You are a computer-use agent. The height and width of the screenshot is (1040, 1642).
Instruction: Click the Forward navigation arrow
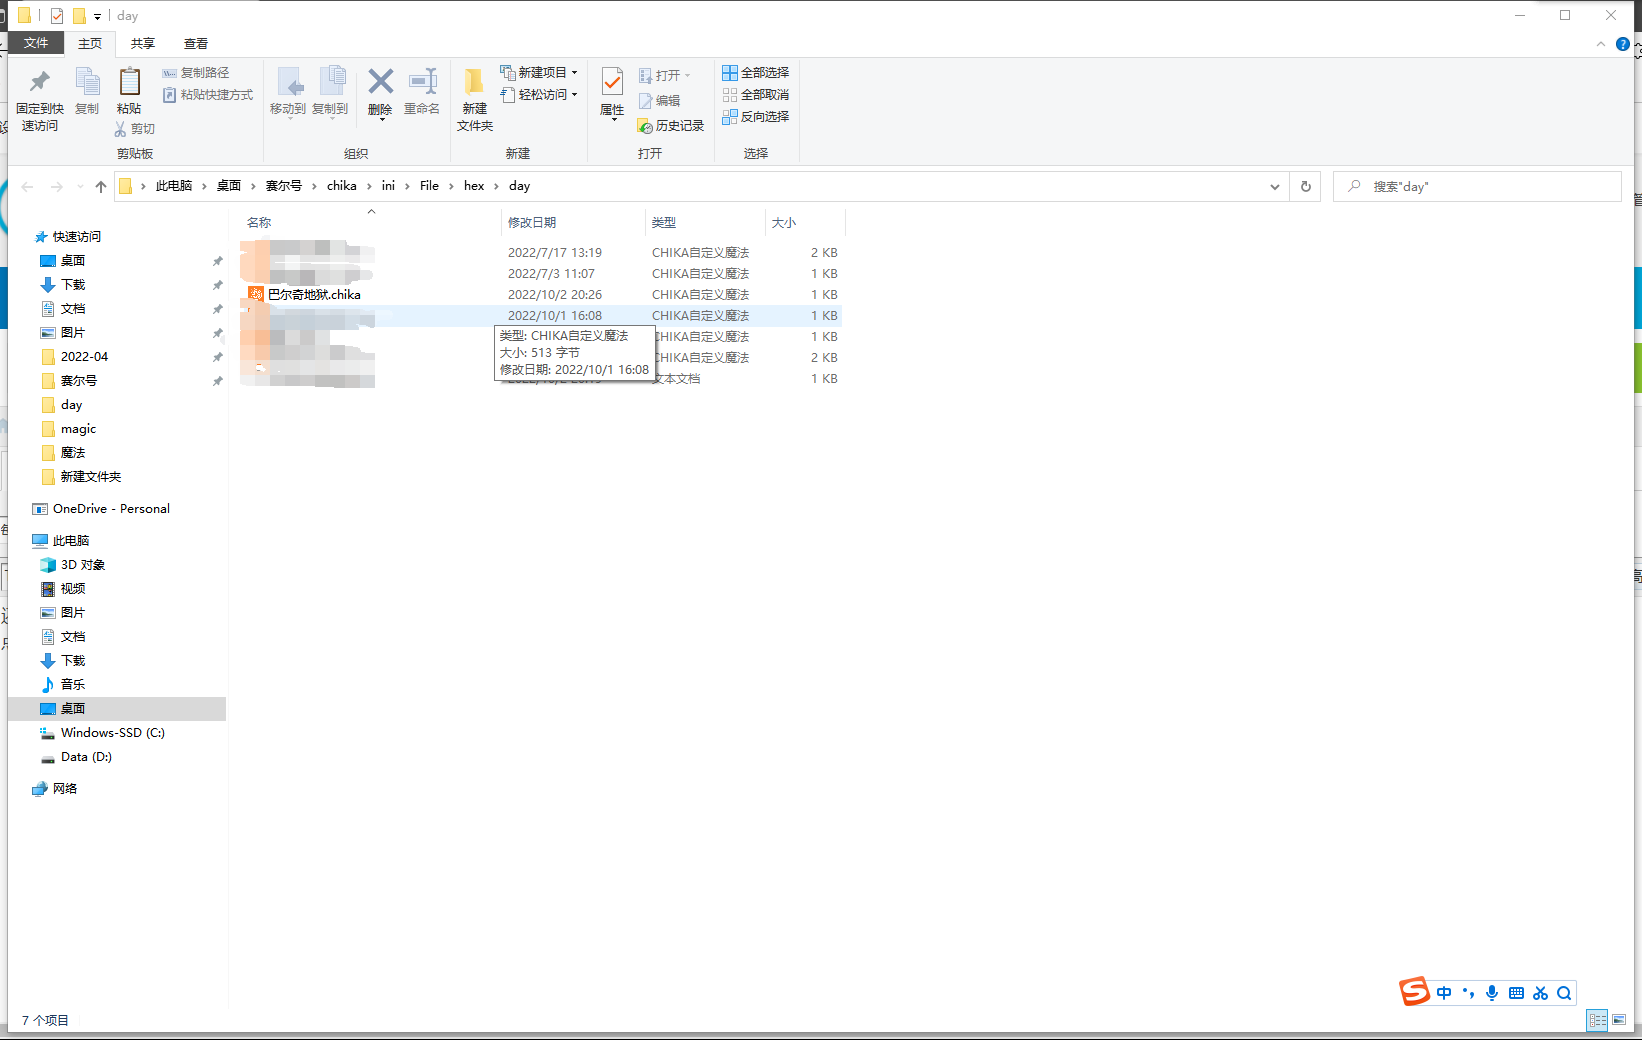point(57,187)
